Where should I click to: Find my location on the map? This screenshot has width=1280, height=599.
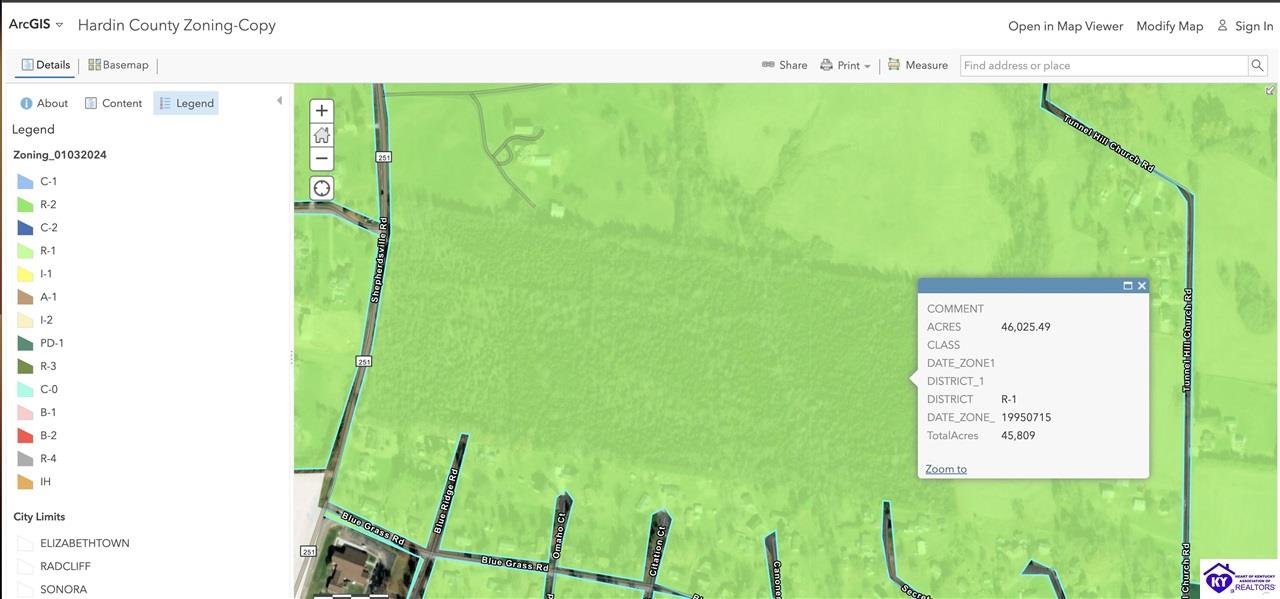tap(322, 188)
